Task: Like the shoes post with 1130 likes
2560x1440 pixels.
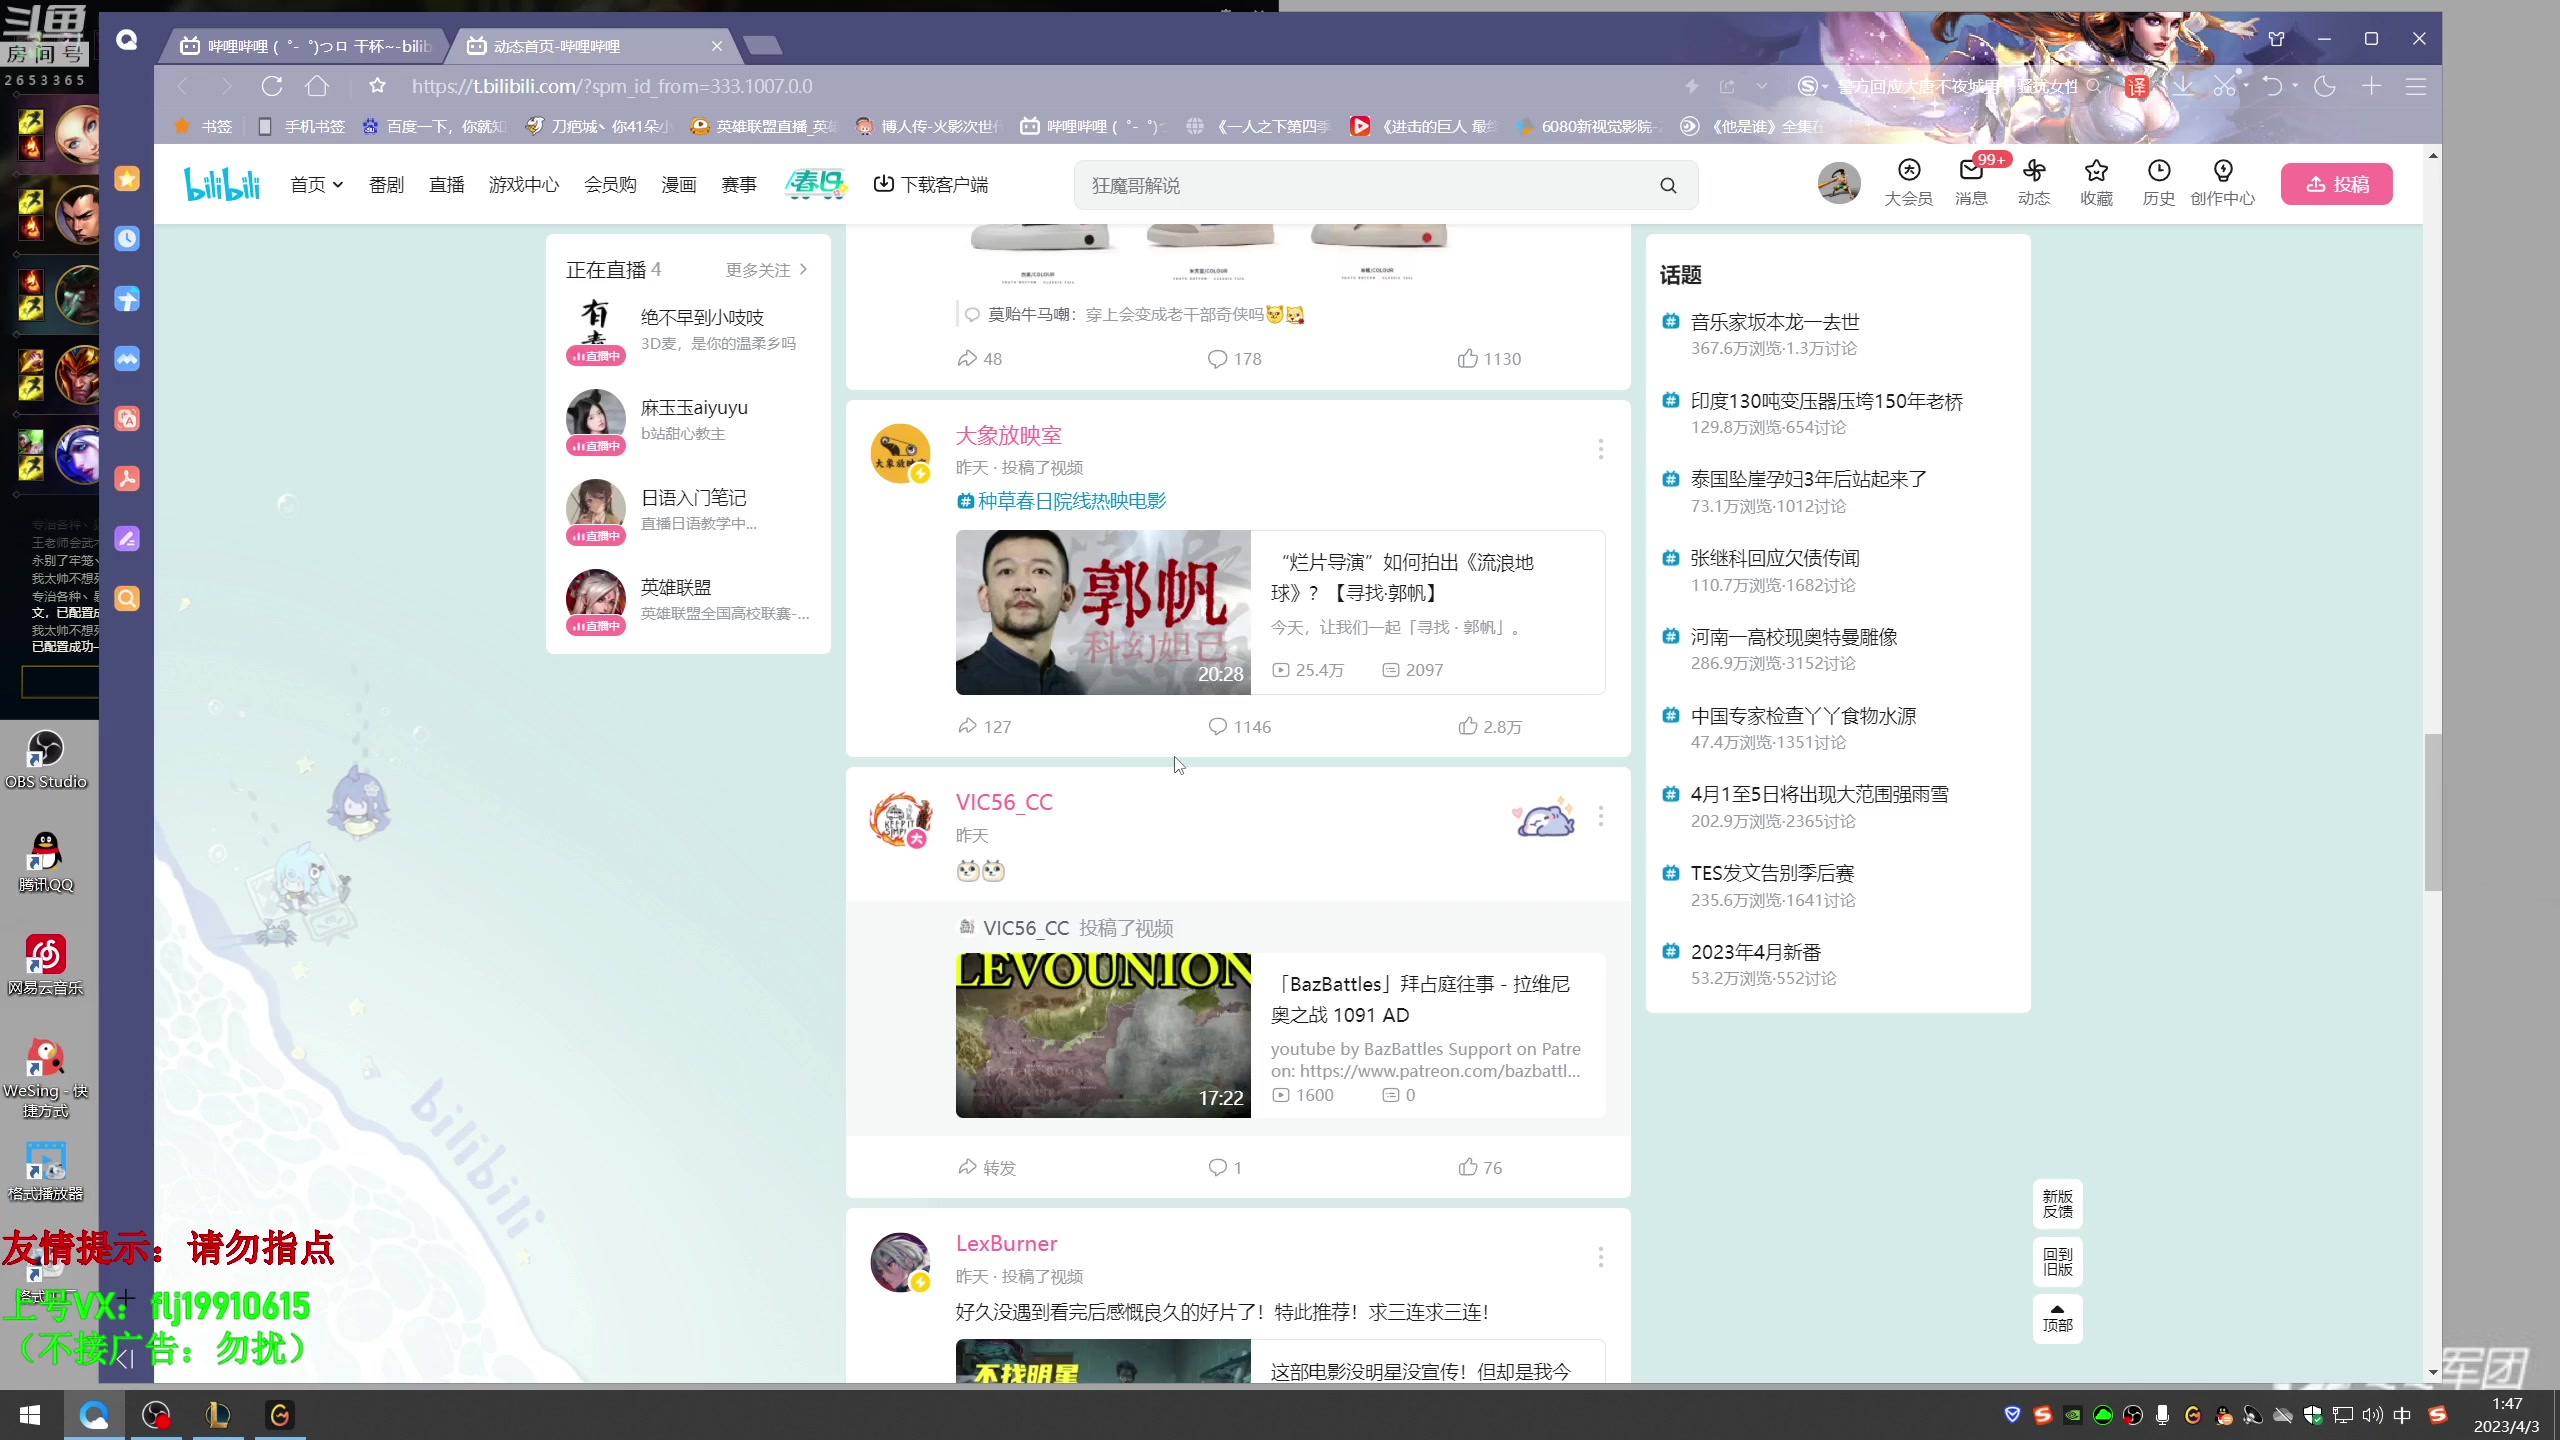Action: 1489,358
